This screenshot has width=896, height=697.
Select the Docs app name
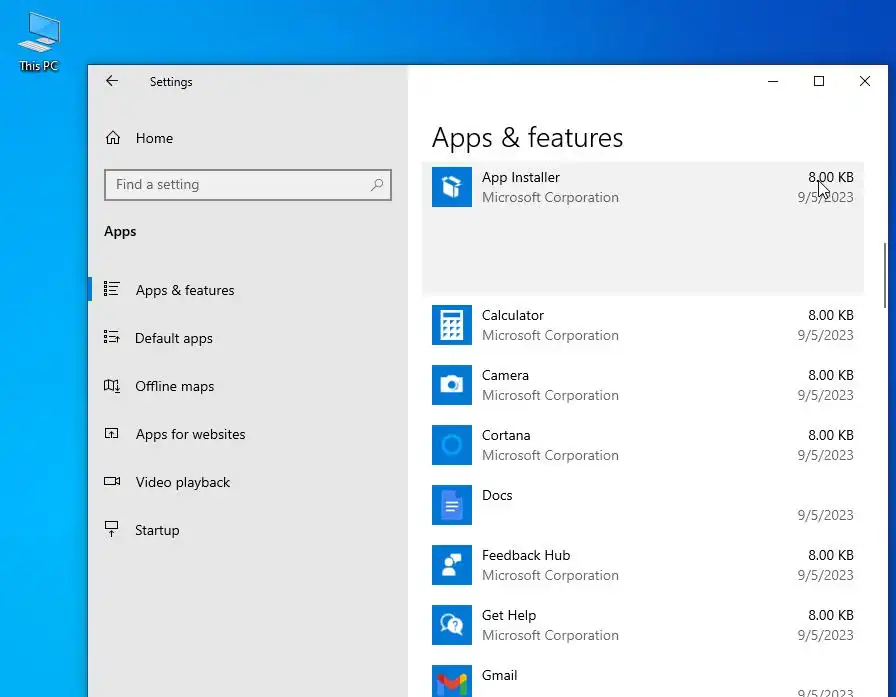click(x=497, y=495)
